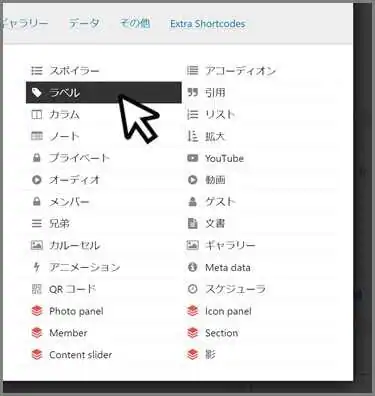375x396 pixels.
Task: Click the YouTube logo icon
Action: point(192,158)
